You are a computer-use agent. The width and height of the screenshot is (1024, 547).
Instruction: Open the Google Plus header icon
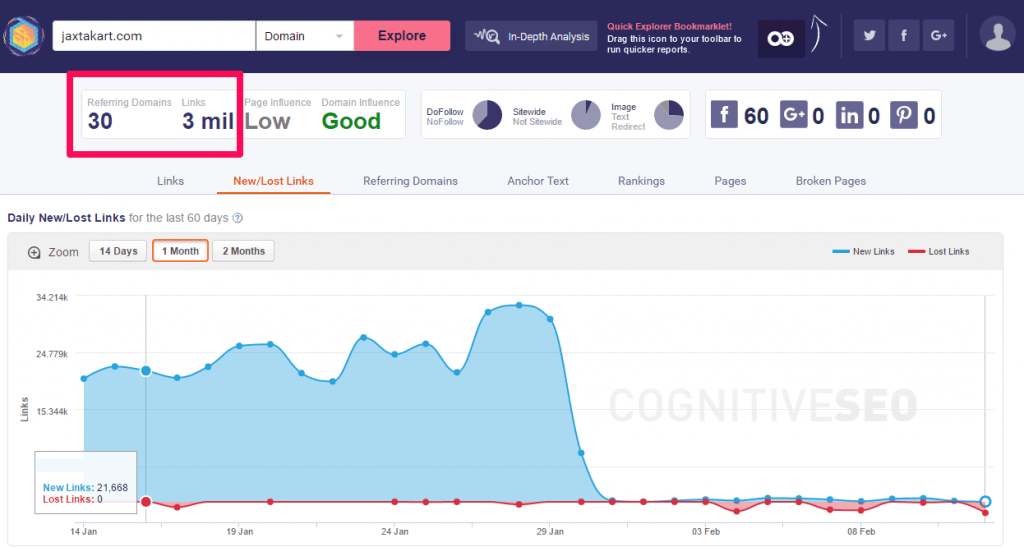(x=938, y=35)
